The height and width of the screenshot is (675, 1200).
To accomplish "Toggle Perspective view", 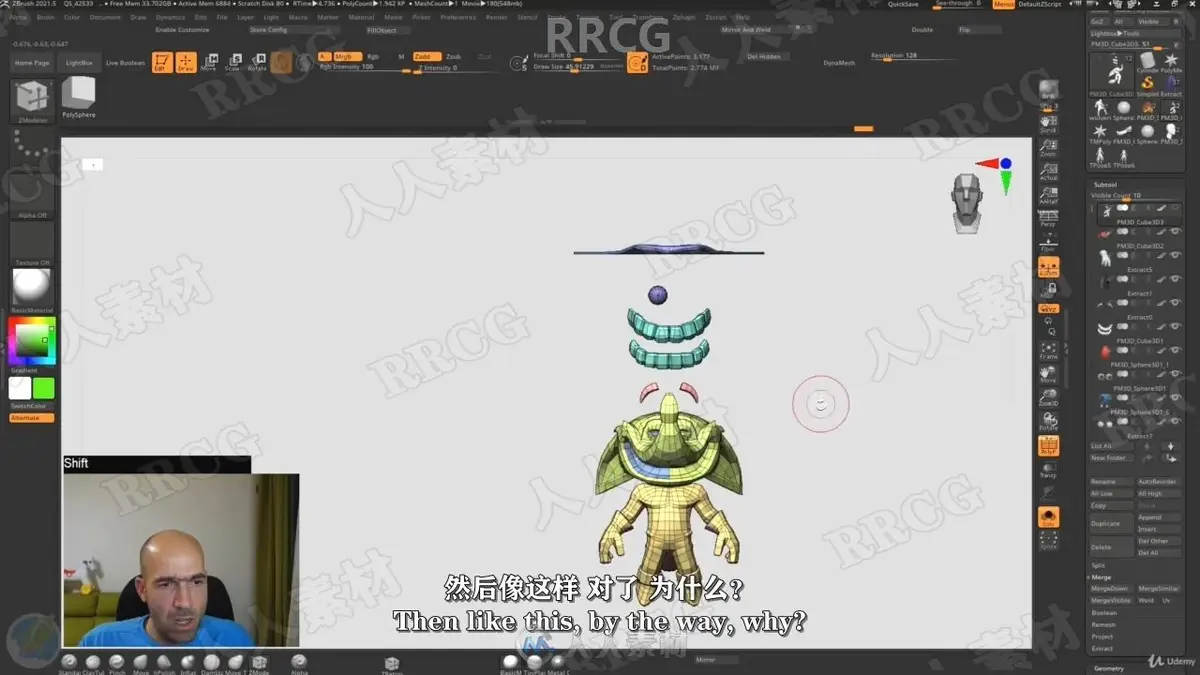I will [x=1048, y=218].
